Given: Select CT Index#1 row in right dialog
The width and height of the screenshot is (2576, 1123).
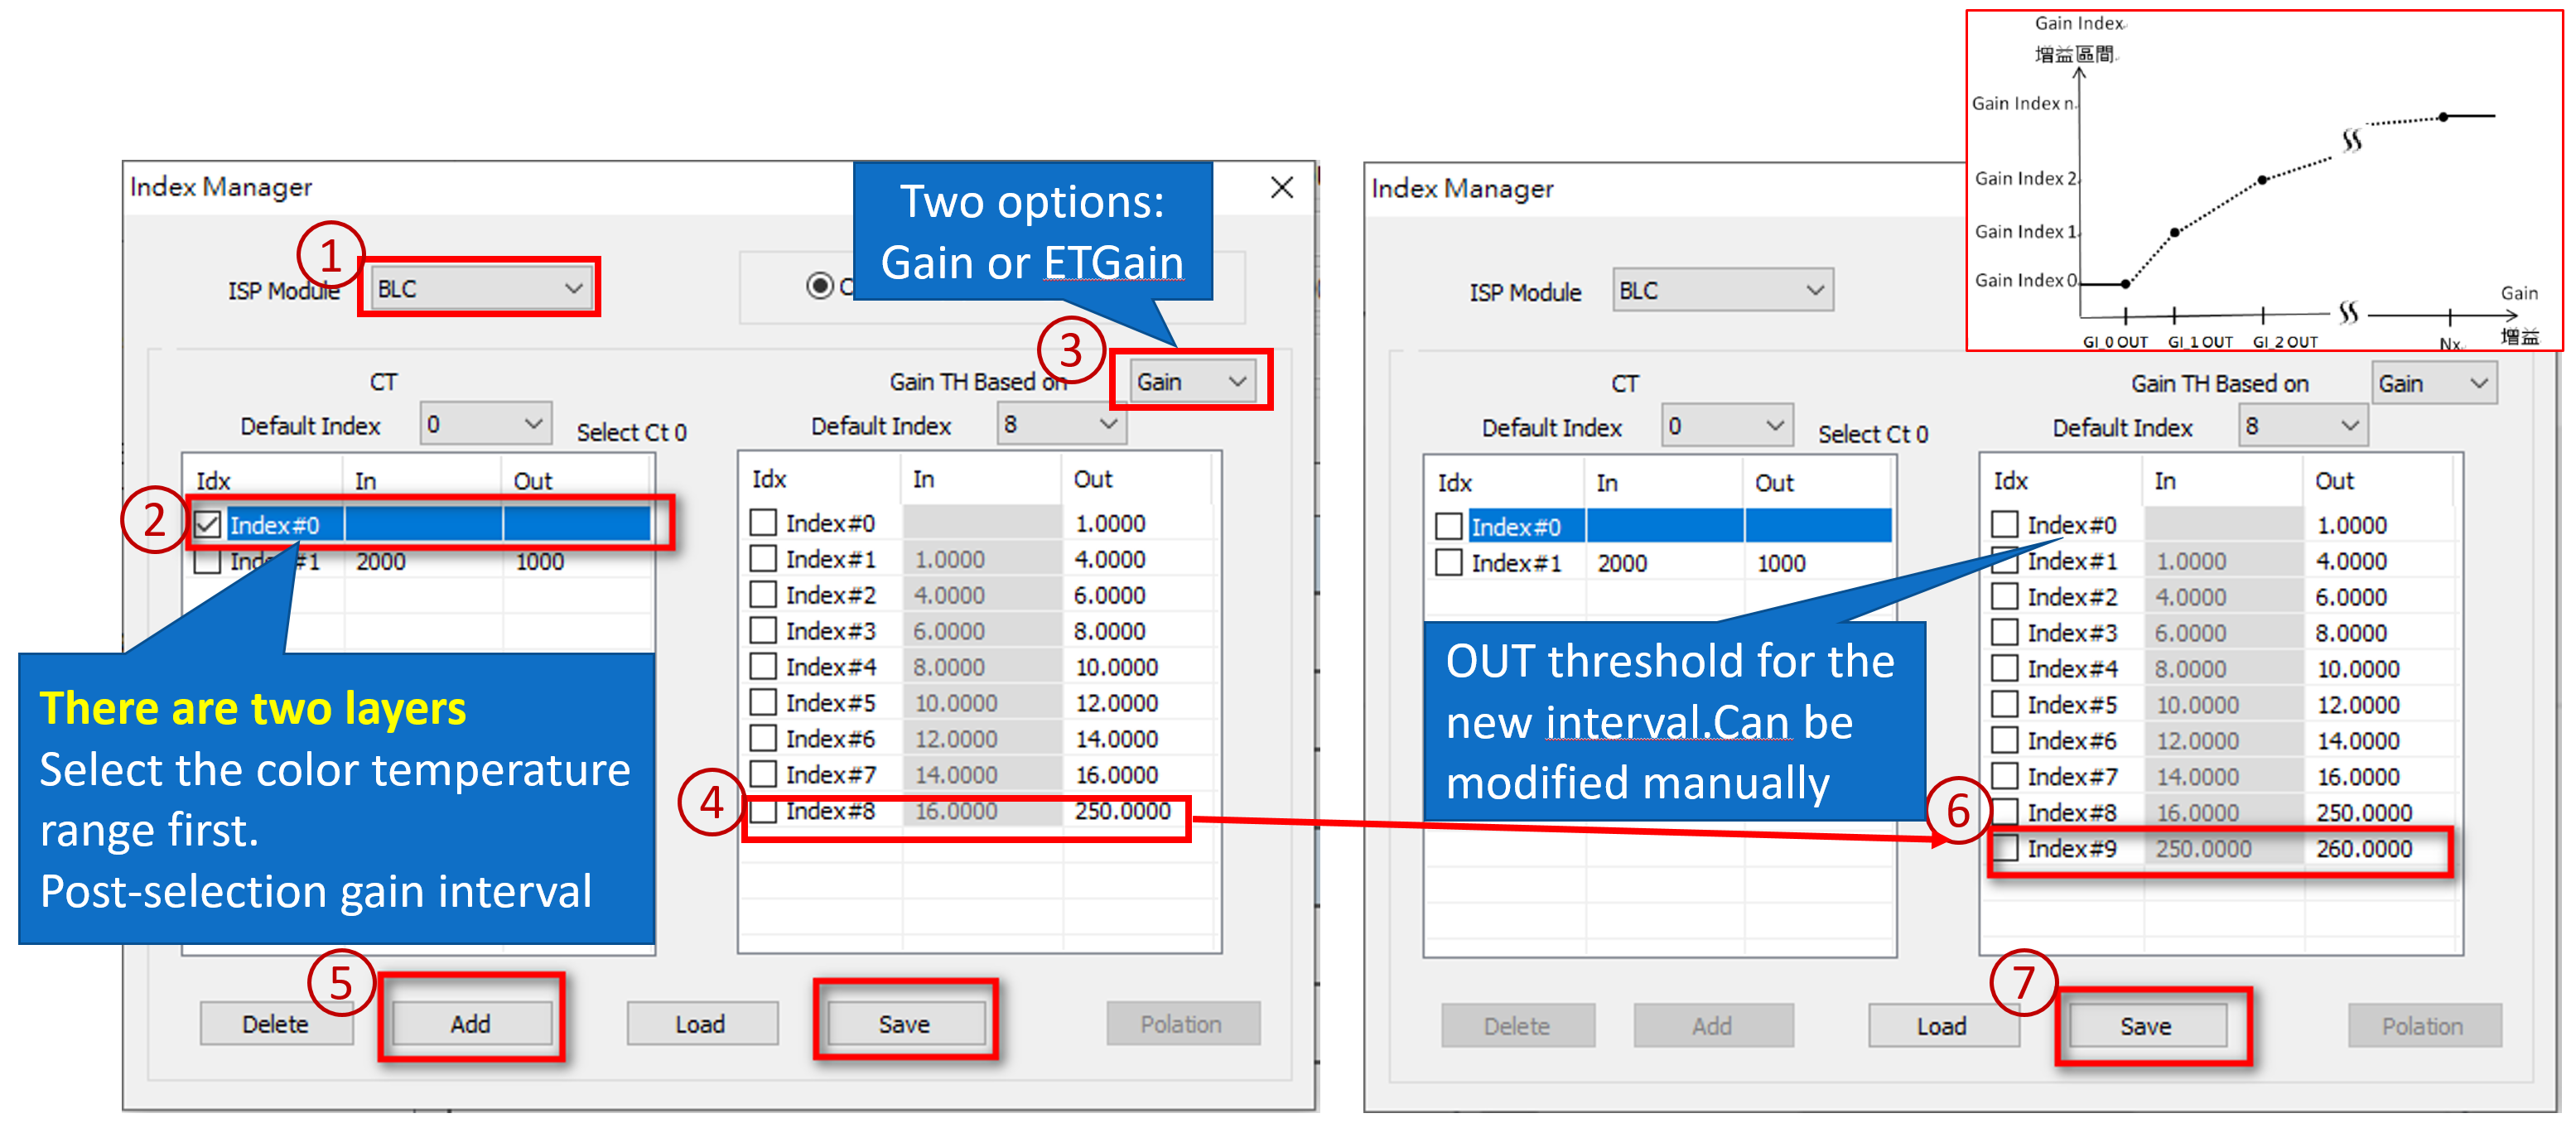Looking at the screenshot, I should 1516,563.
